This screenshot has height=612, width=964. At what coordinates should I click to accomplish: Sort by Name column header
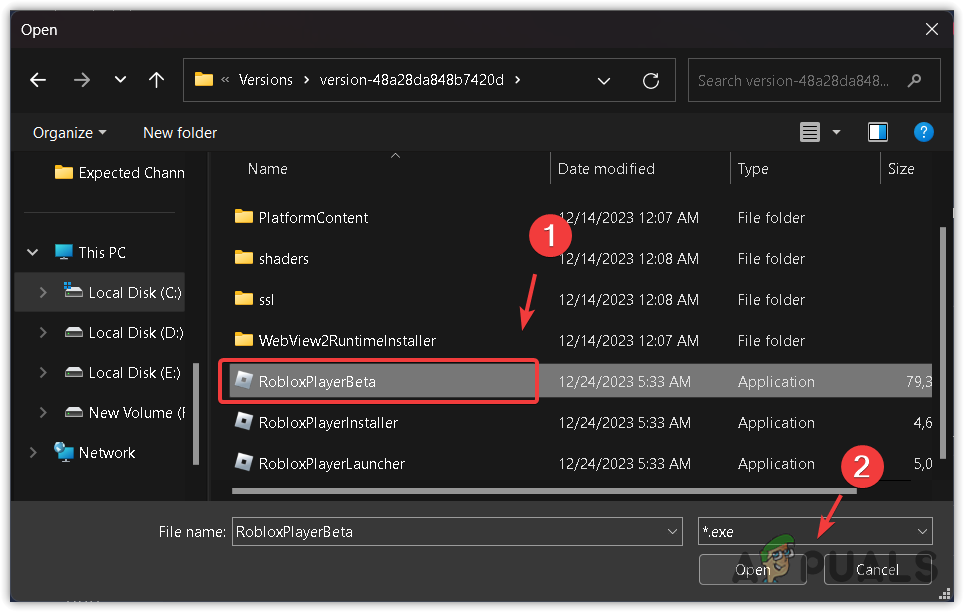267,169
